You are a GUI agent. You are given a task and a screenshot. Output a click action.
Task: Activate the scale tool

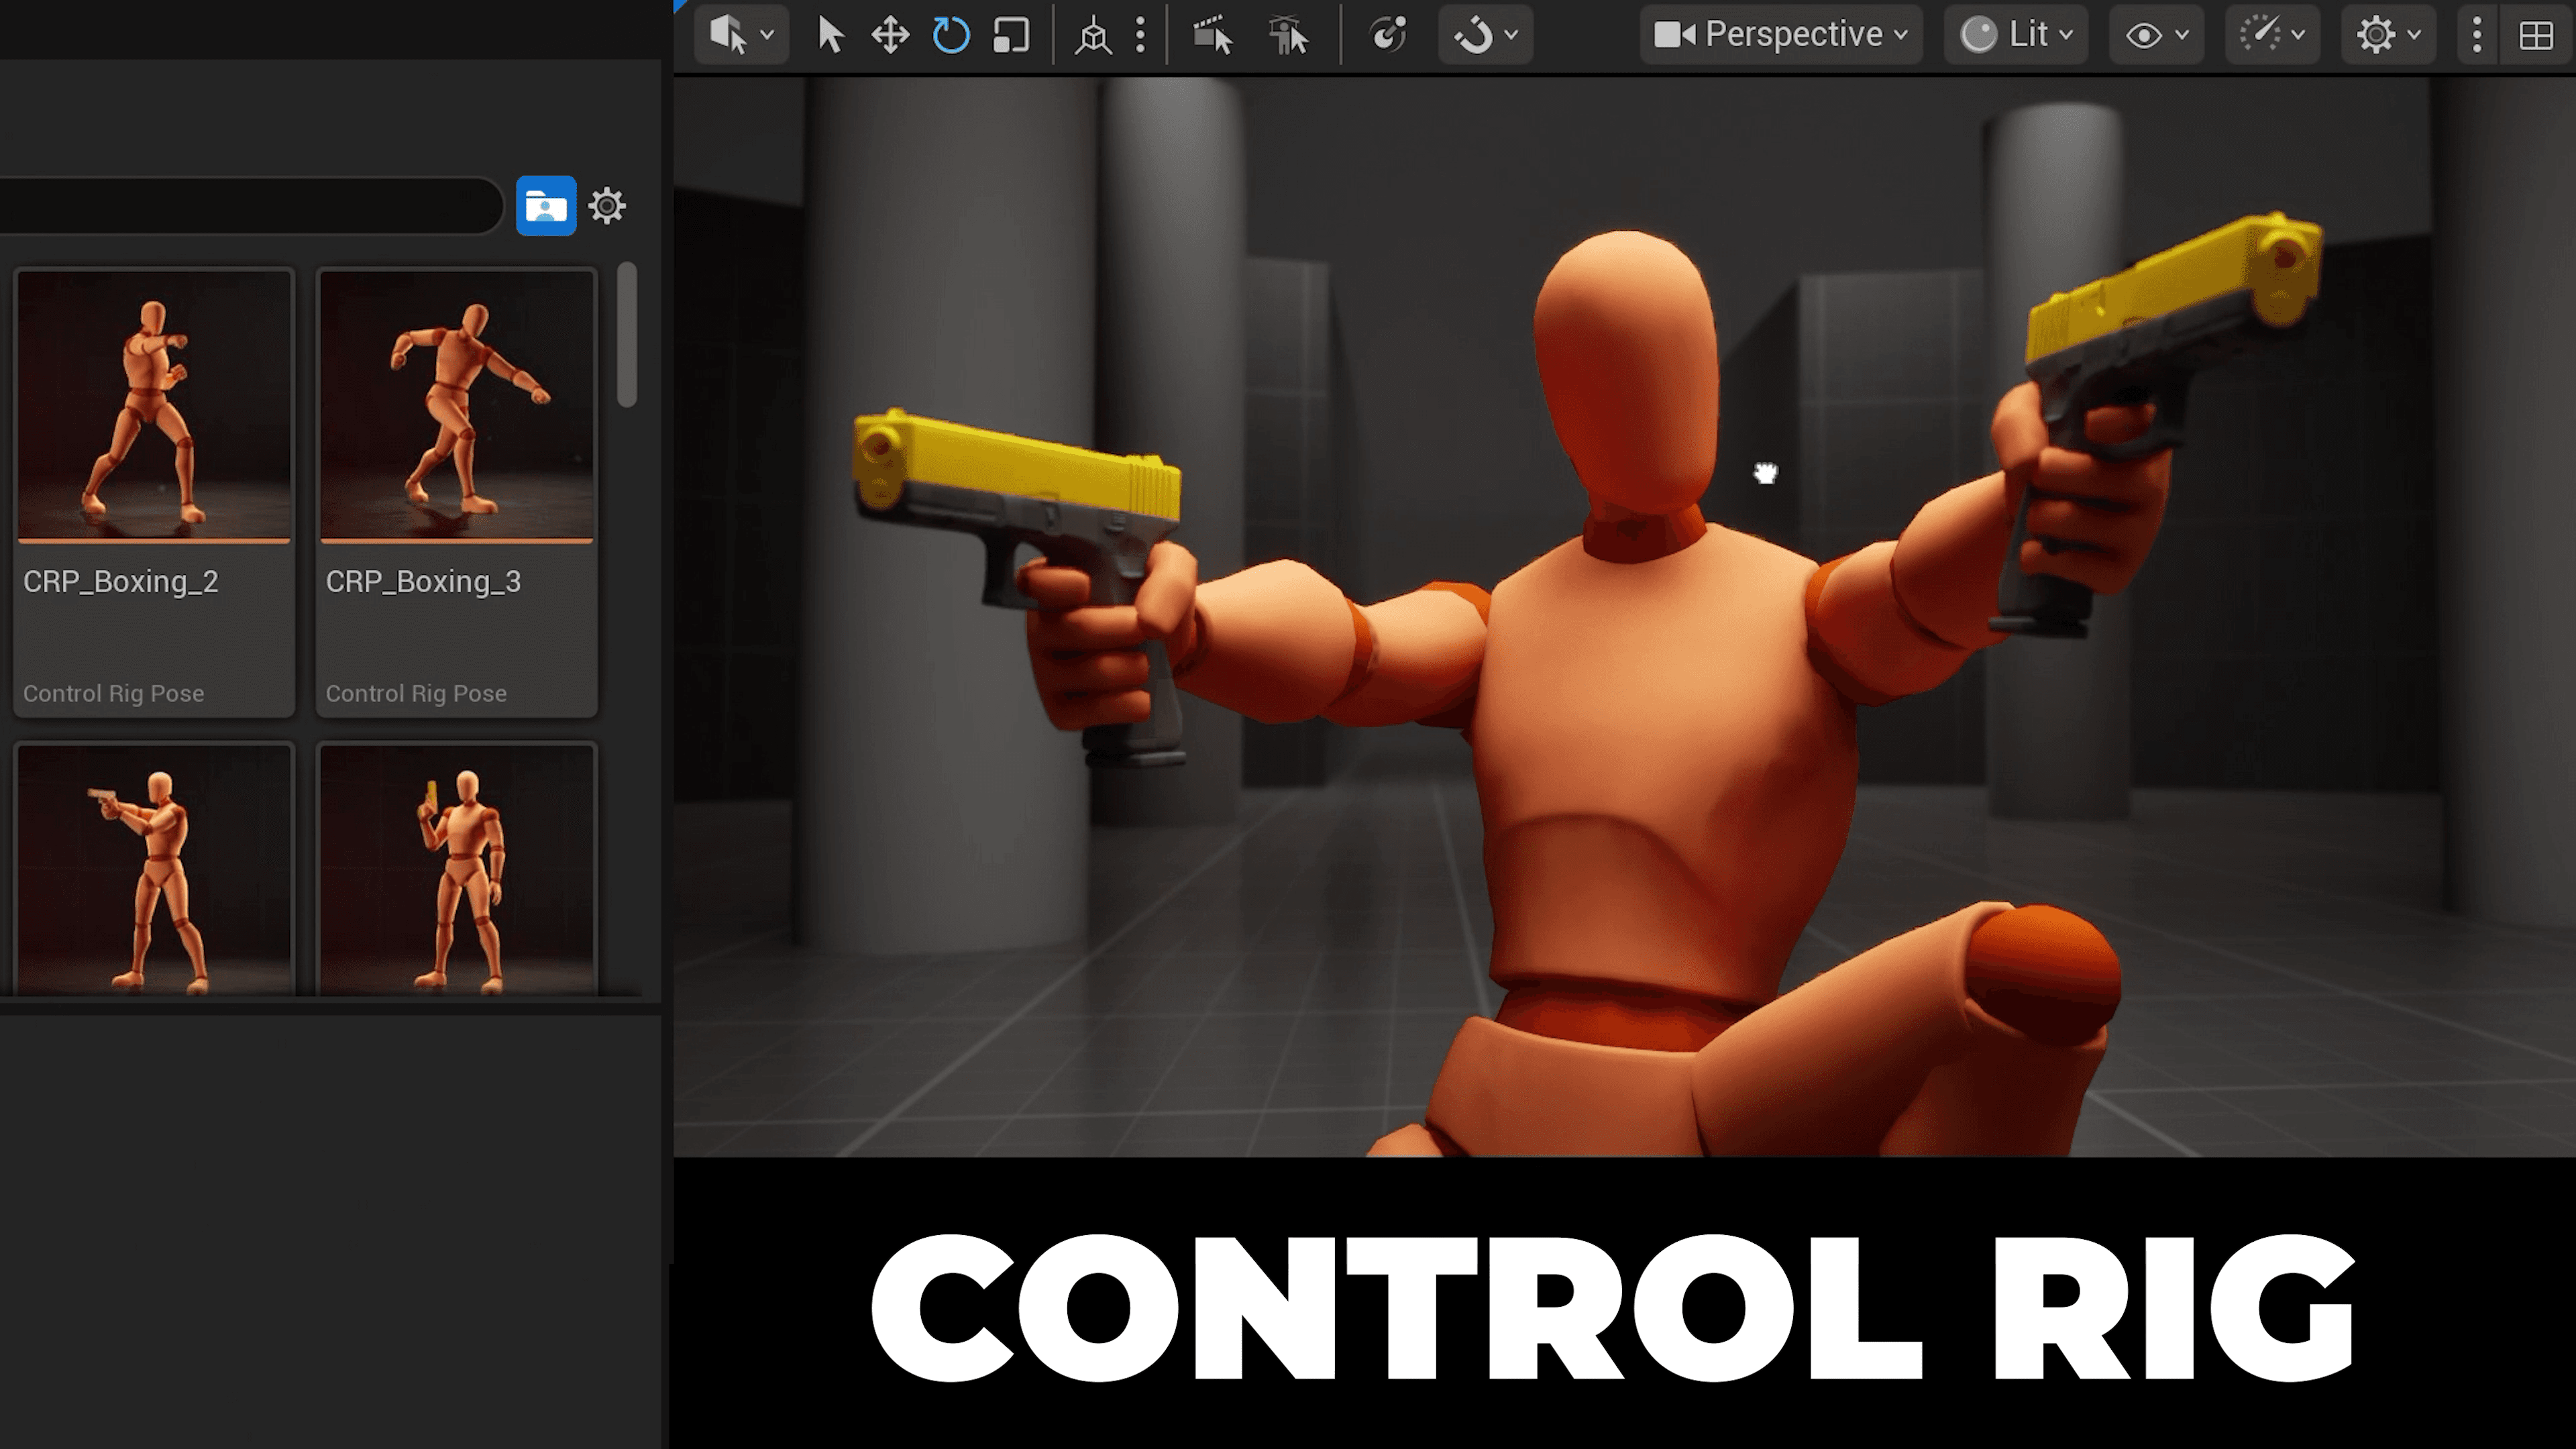pos(1010,35)
